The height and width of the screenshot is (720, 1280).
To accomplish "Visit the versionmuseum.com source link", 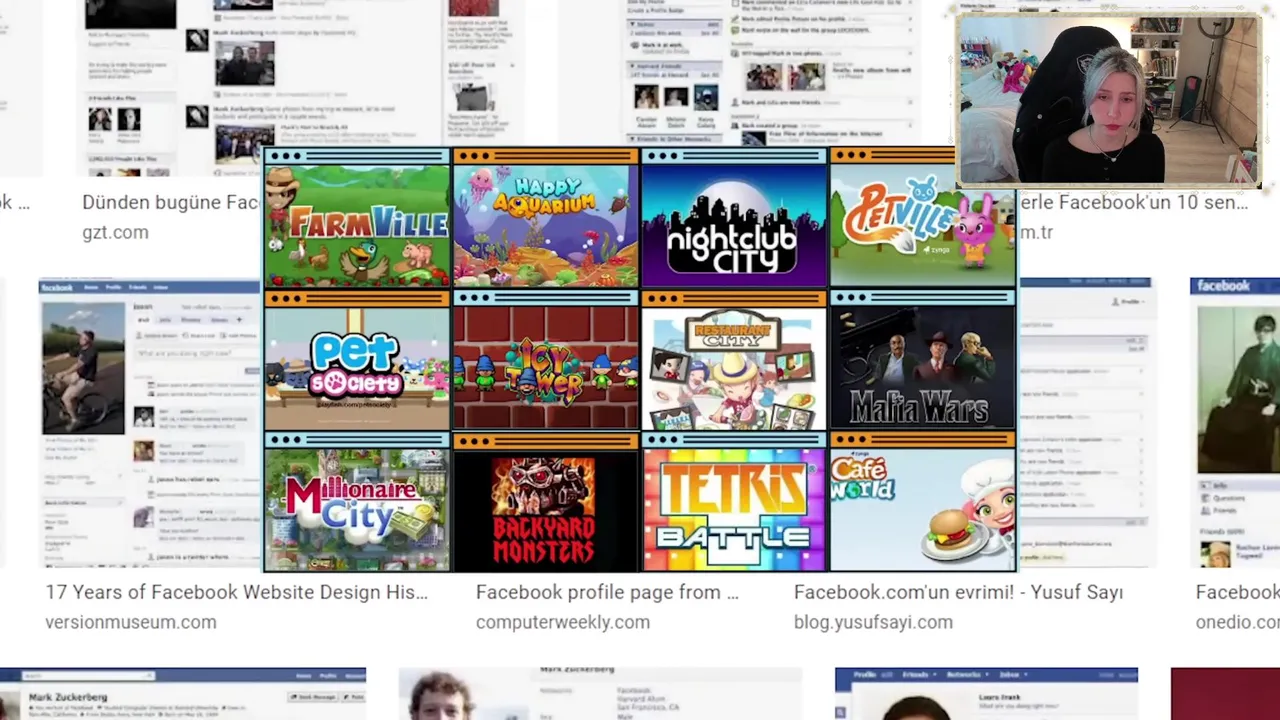I will point(130,622).
